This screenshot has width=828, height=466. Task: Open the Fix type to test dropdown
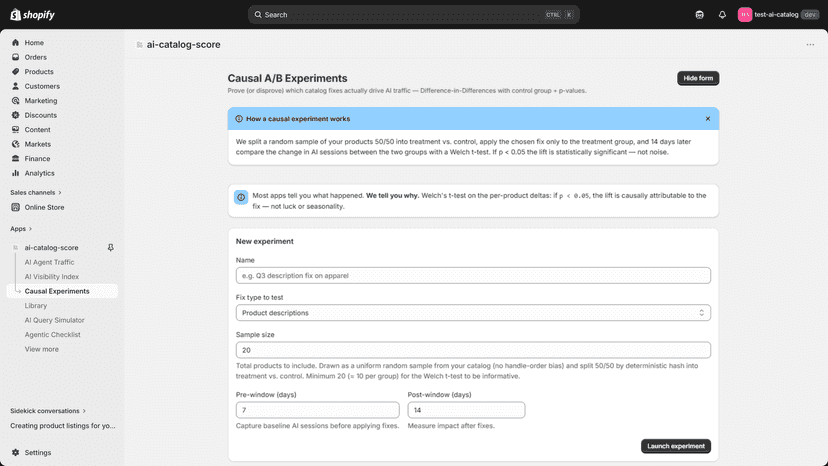473,313
